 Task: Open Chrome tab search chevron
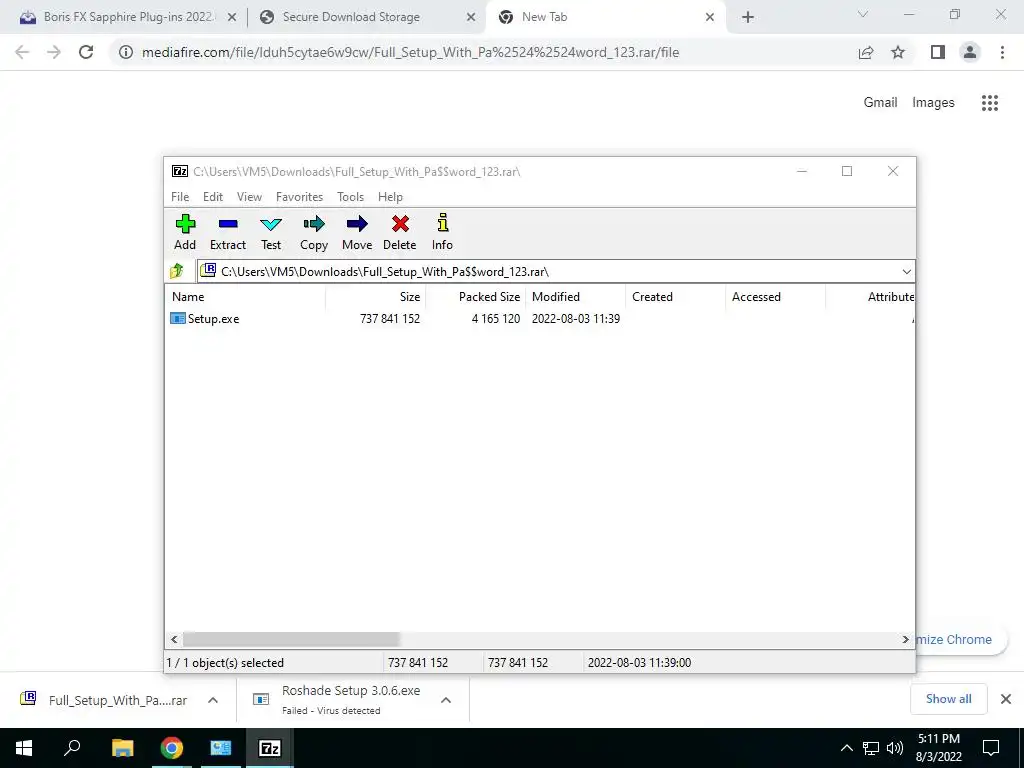pos(863,14)
